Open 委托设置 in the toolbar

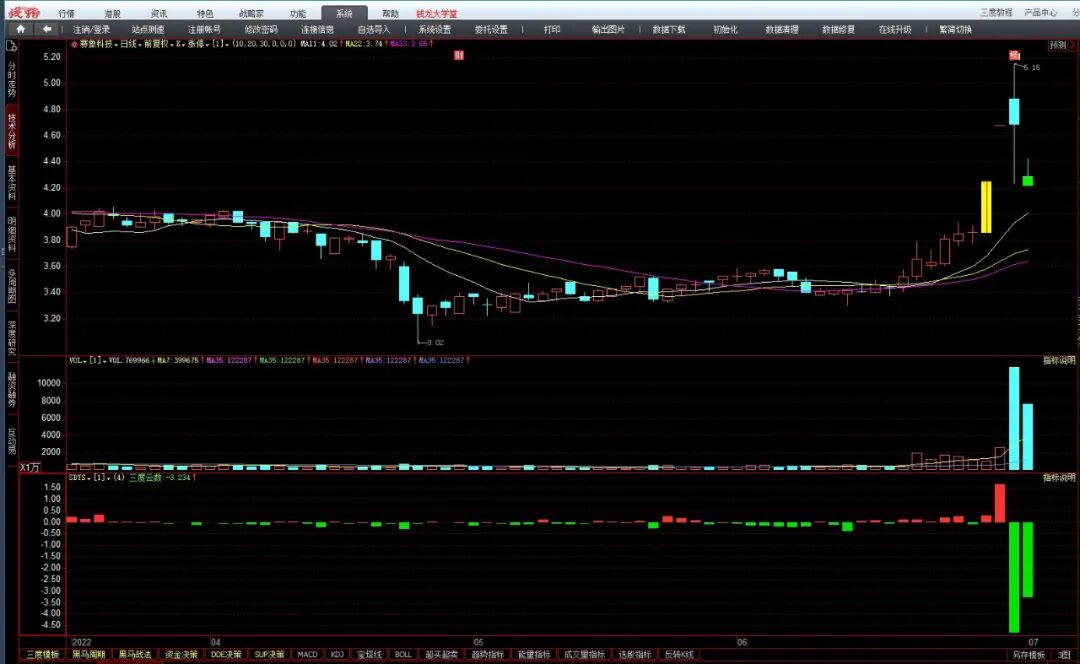pos(491,30)
